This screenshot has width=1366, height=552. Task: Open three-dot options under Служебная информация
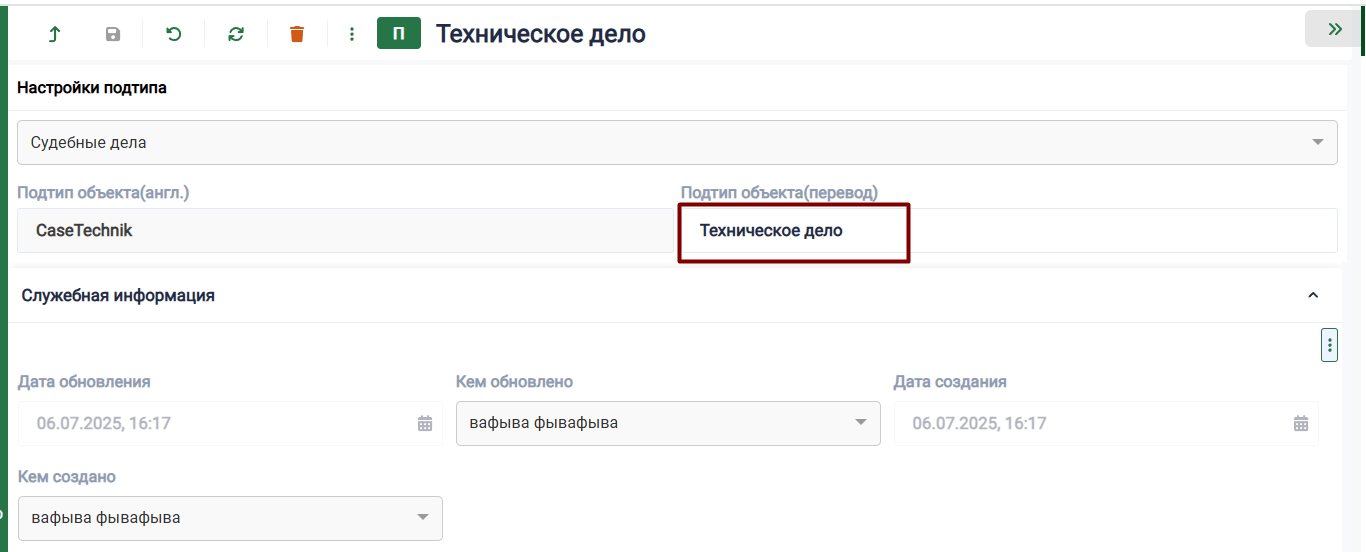click(x=1329, y=345)
